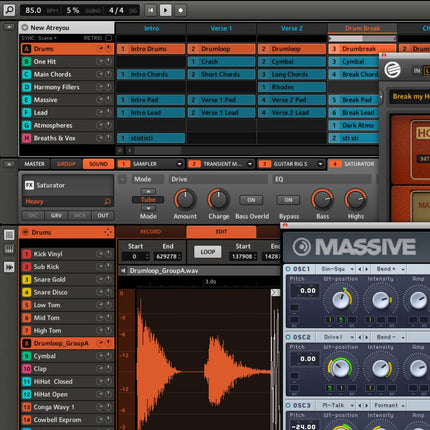Click the LOOP button in the sample editor

208,252
